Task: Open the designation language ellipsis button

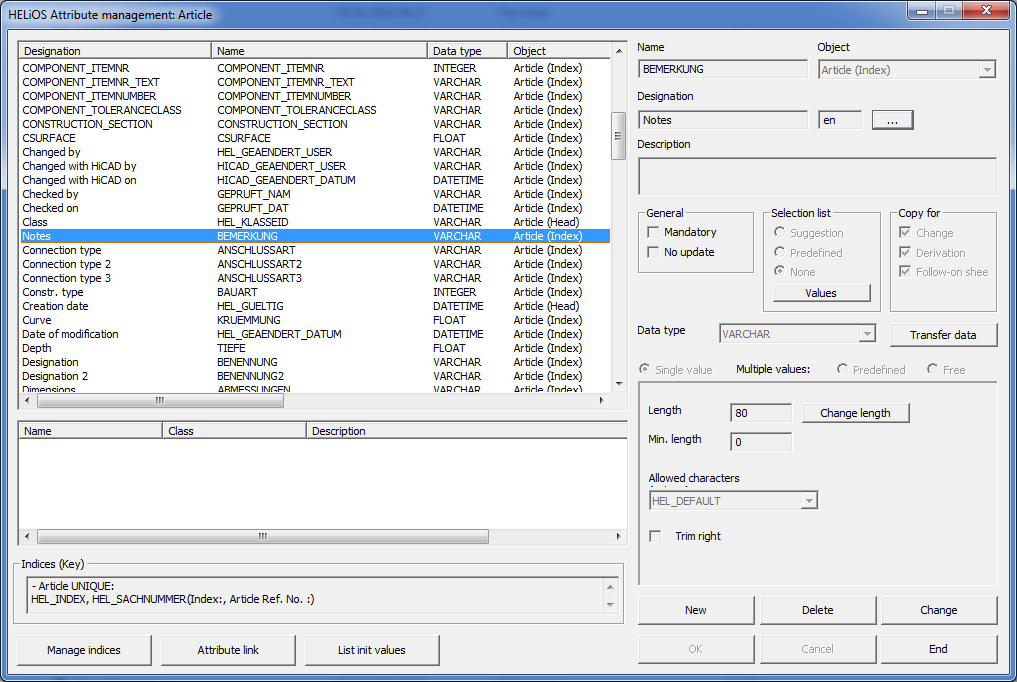Action: point(892,120)
